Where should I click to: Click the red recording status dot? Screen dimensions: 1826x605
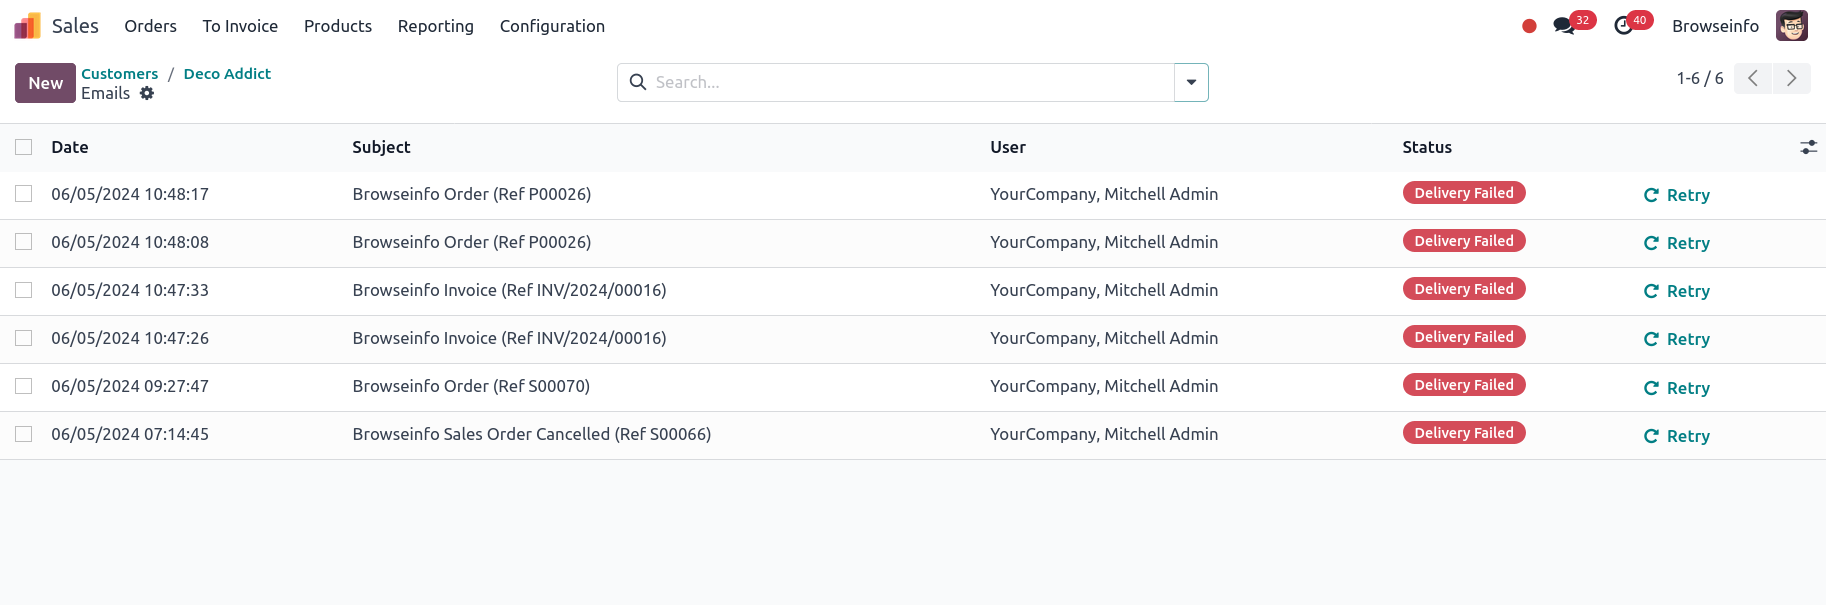pos(1529,26)
